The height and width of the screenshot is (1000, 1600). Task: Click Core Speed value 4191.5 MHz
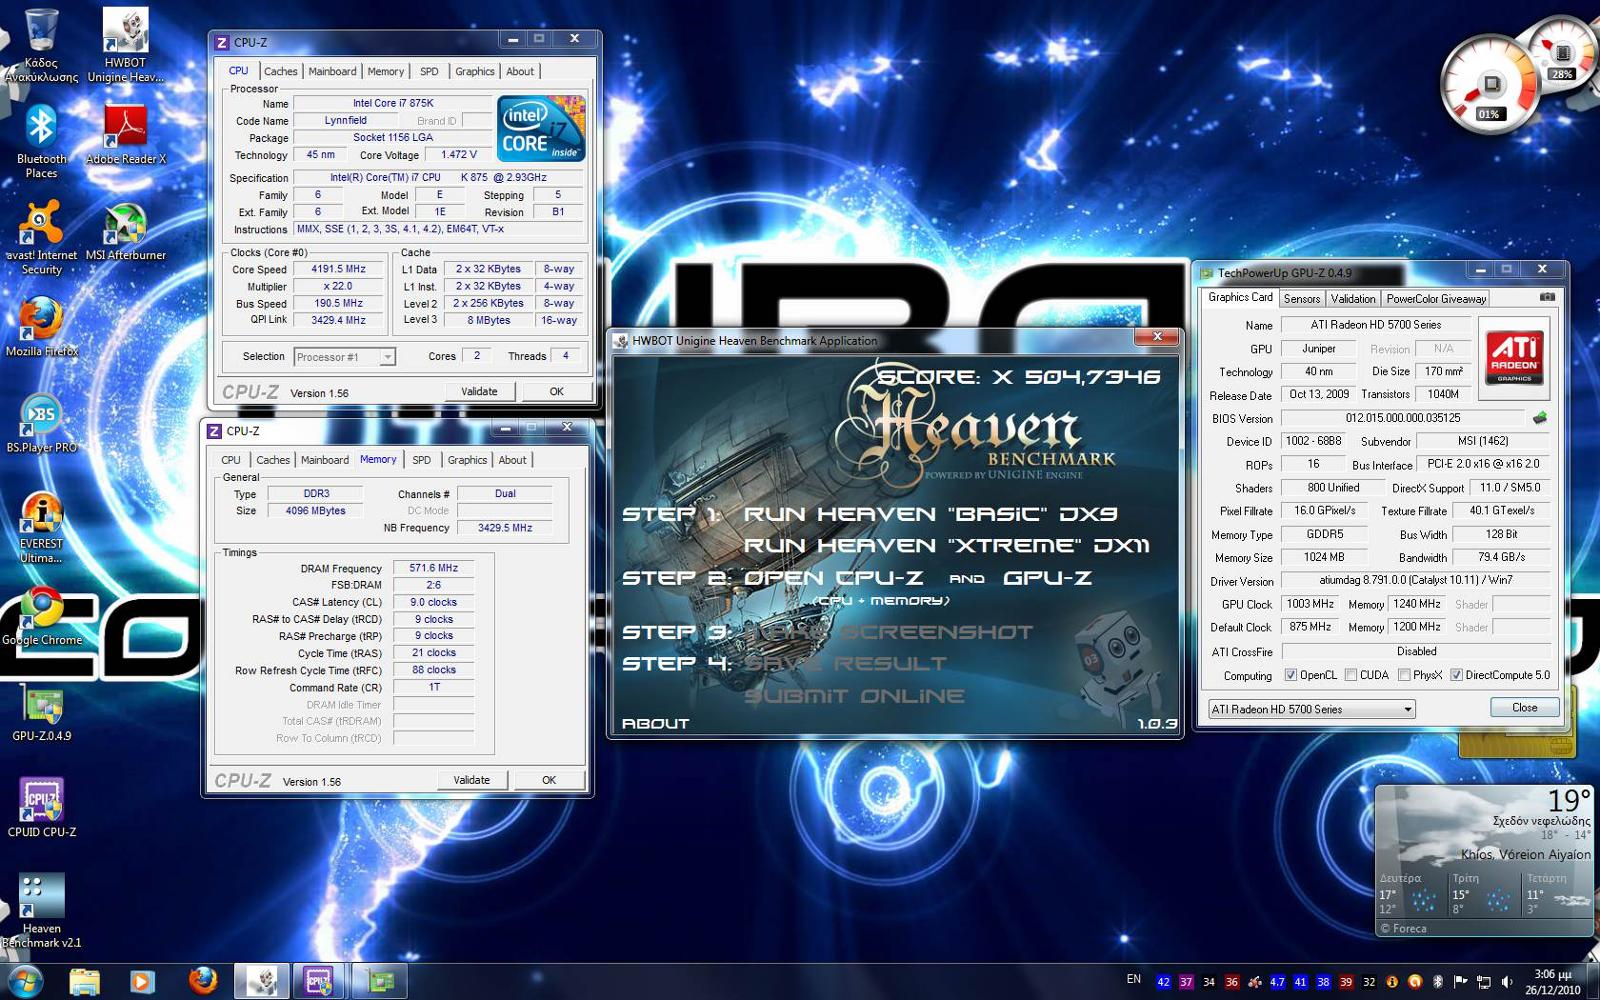click(339, 269)
